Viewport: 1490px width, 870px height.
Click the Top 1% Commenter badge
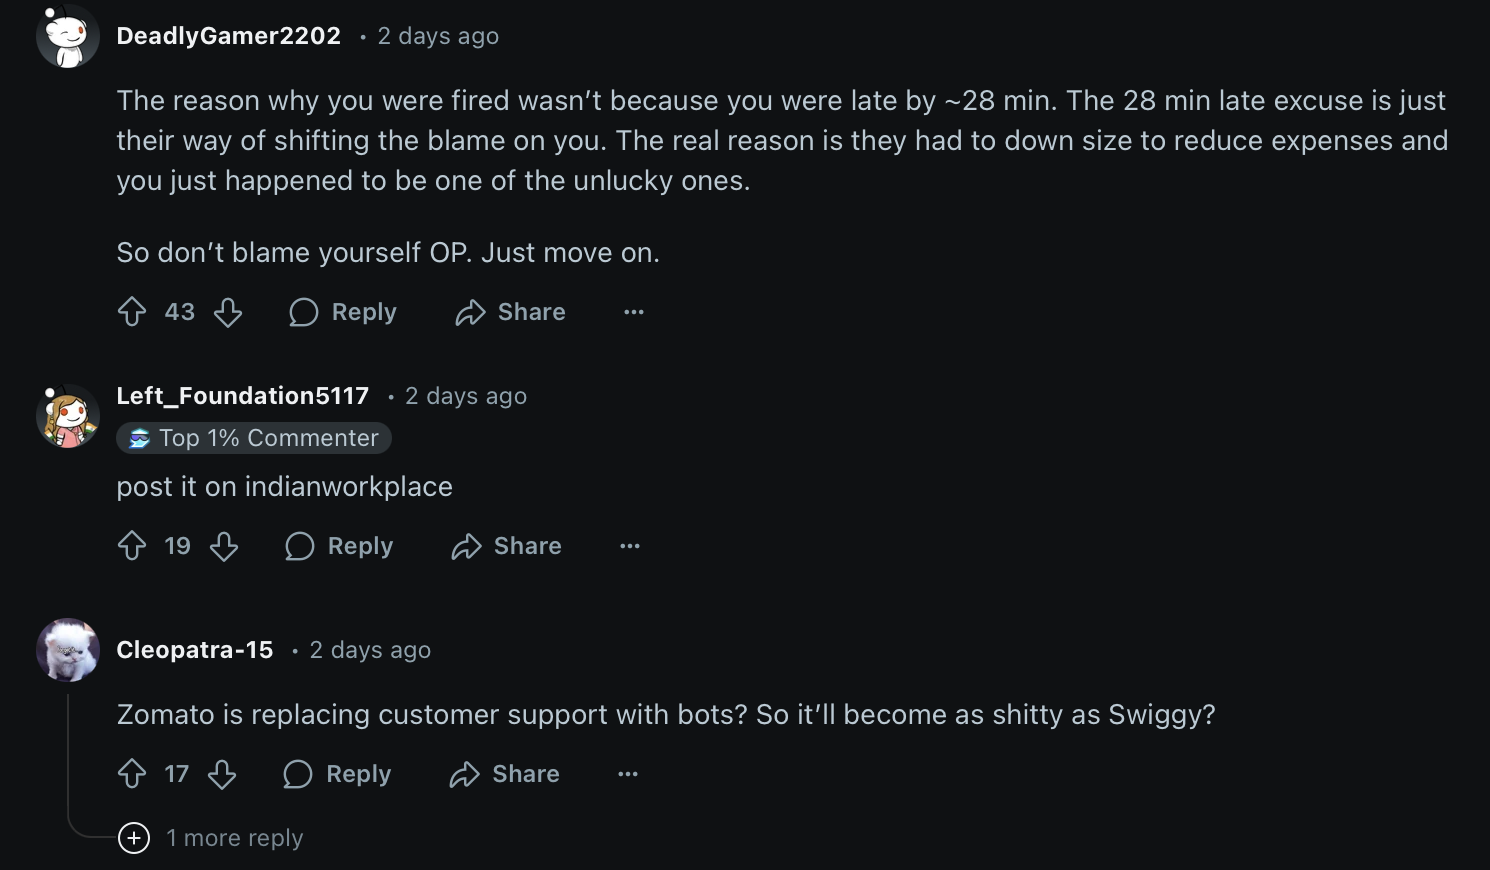pos(254,438)
